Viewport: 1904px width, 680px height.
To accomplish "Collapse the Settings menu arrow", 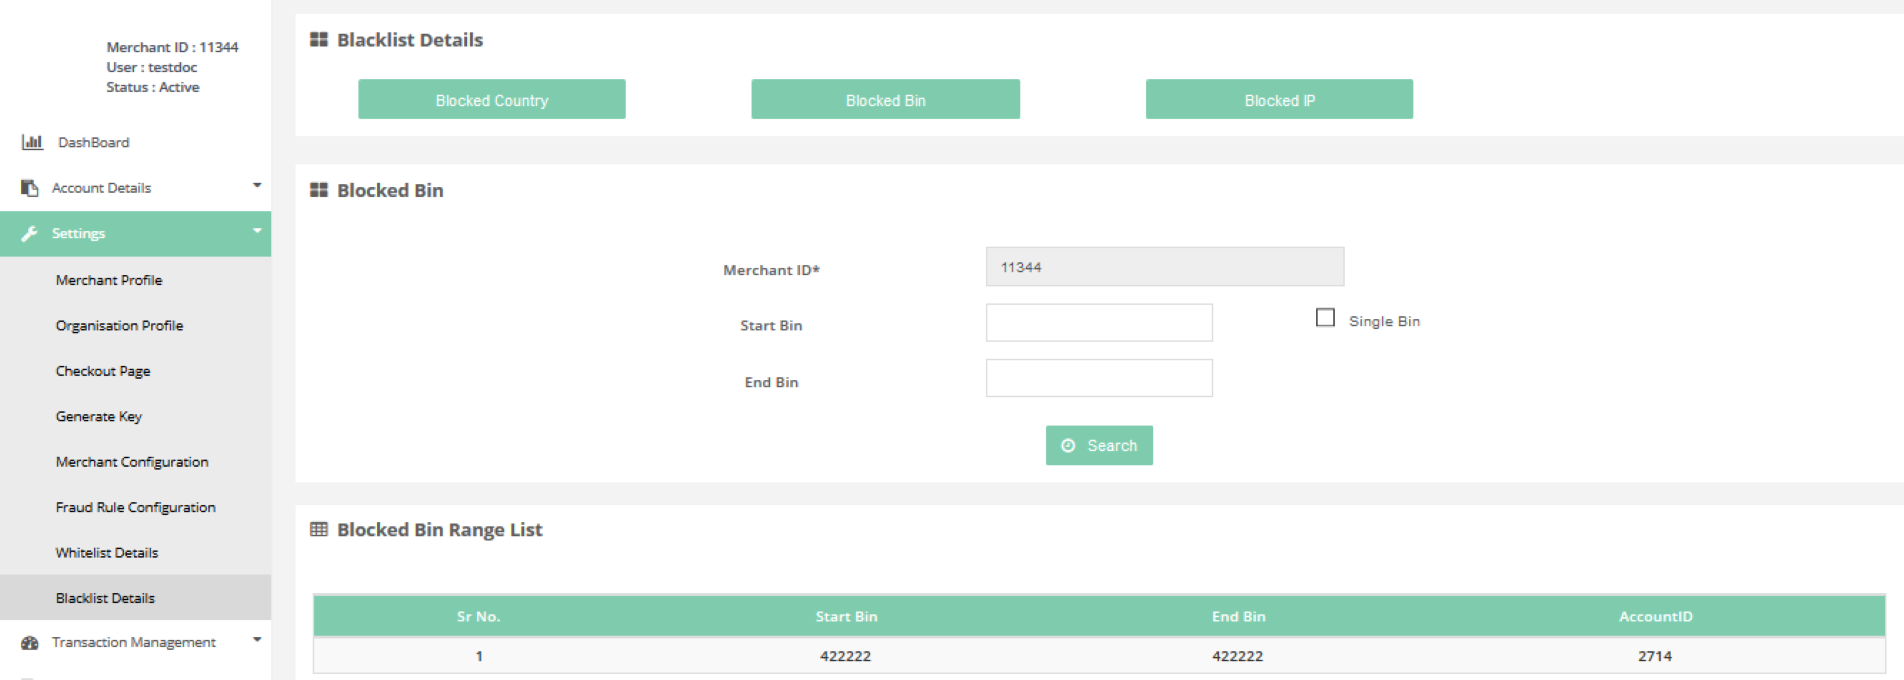I will tap(257, 231).
